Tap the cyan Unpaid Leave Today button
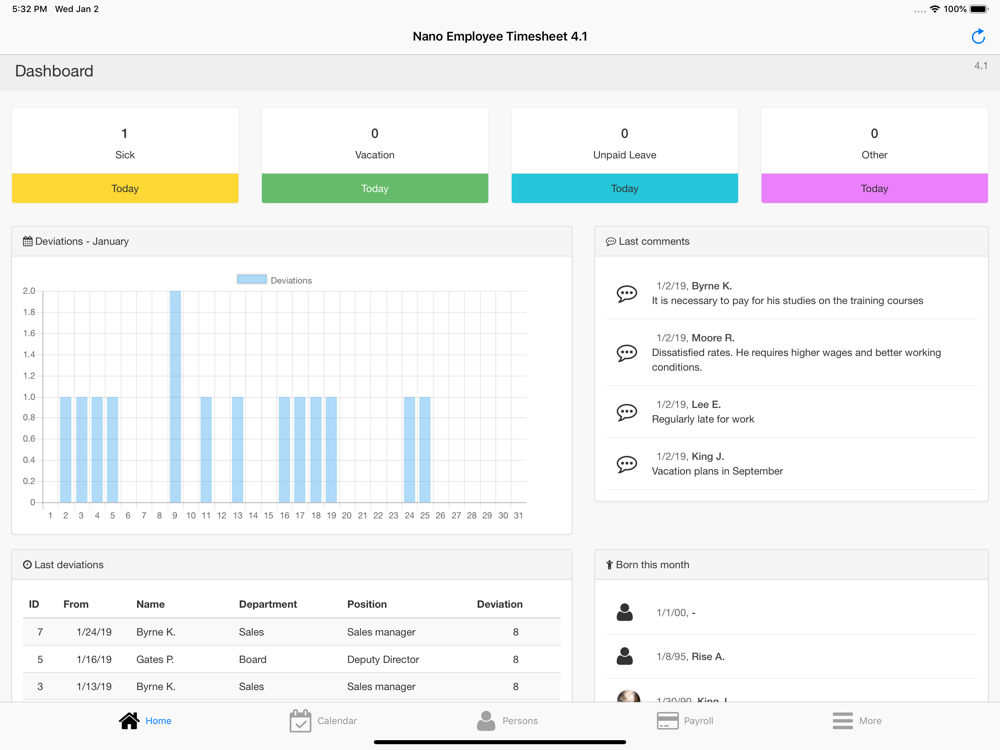The width and height of the screenshot is (1000, 750). pyautogui.click(x=624, y=188)
